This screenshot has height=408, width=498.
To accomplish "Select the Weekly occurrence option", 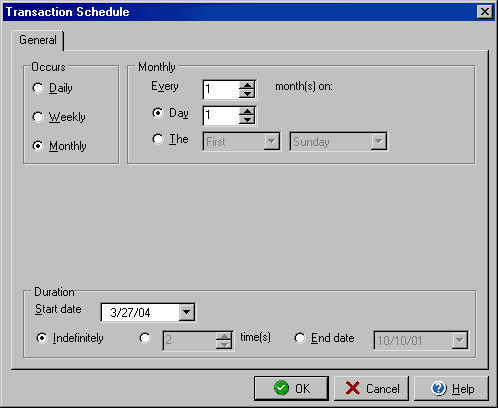I will pyautogui.click(x=38, y=117).
